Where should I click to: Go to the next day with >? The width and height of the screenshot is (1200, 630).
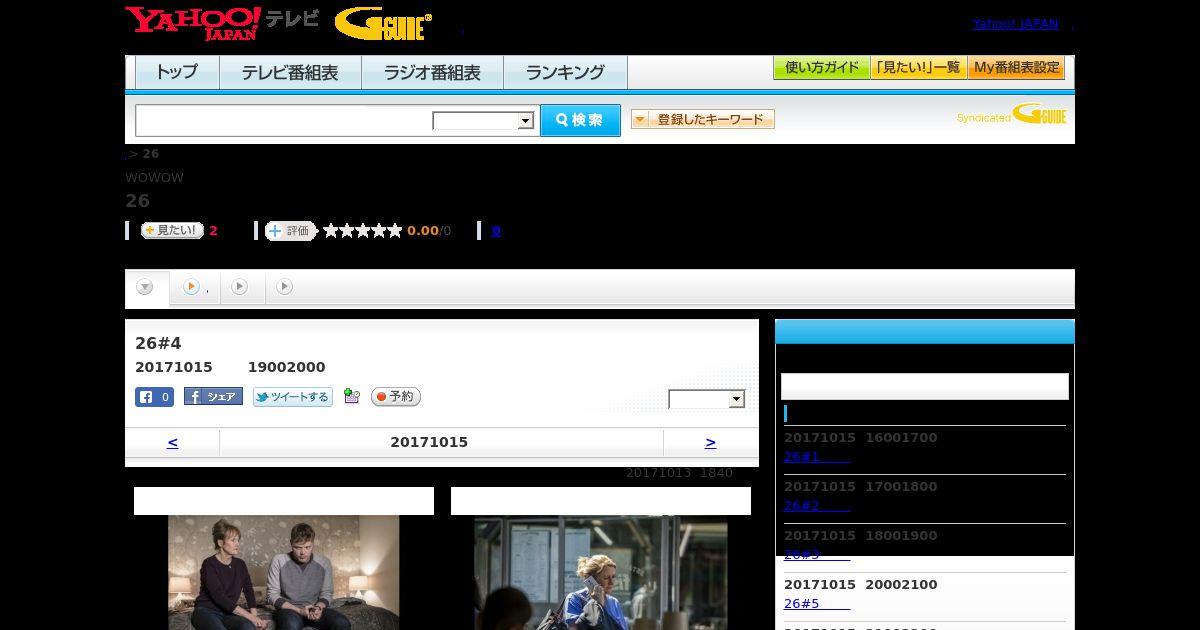pos(710,442)
